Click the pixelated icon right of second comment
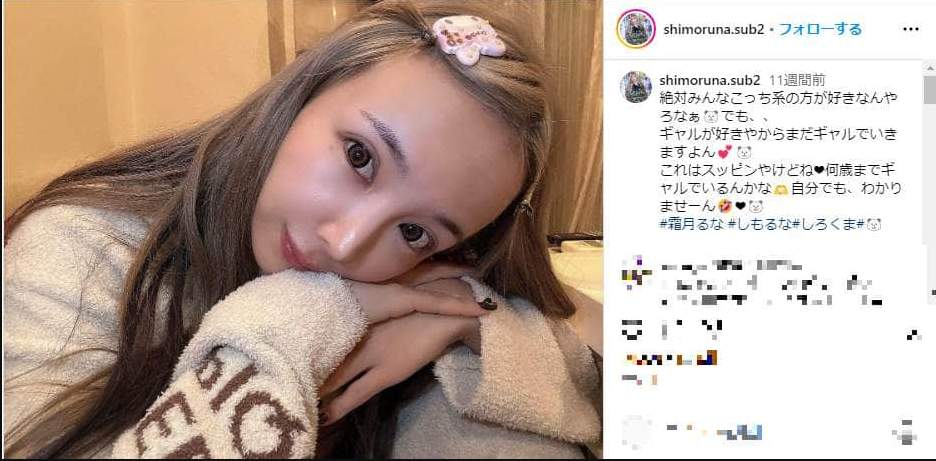 [x=913, y=336]
